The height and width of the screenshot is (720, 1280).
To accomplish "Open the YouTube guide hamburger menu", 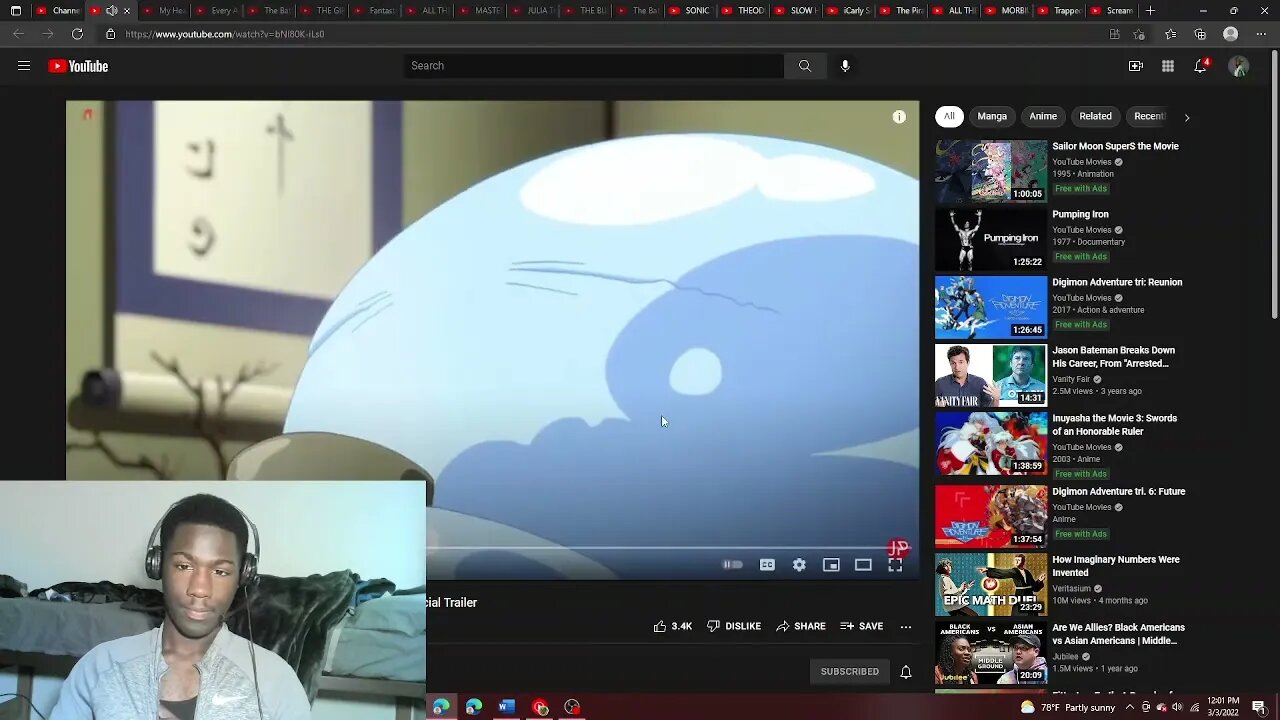I will [x=24, y=66].
